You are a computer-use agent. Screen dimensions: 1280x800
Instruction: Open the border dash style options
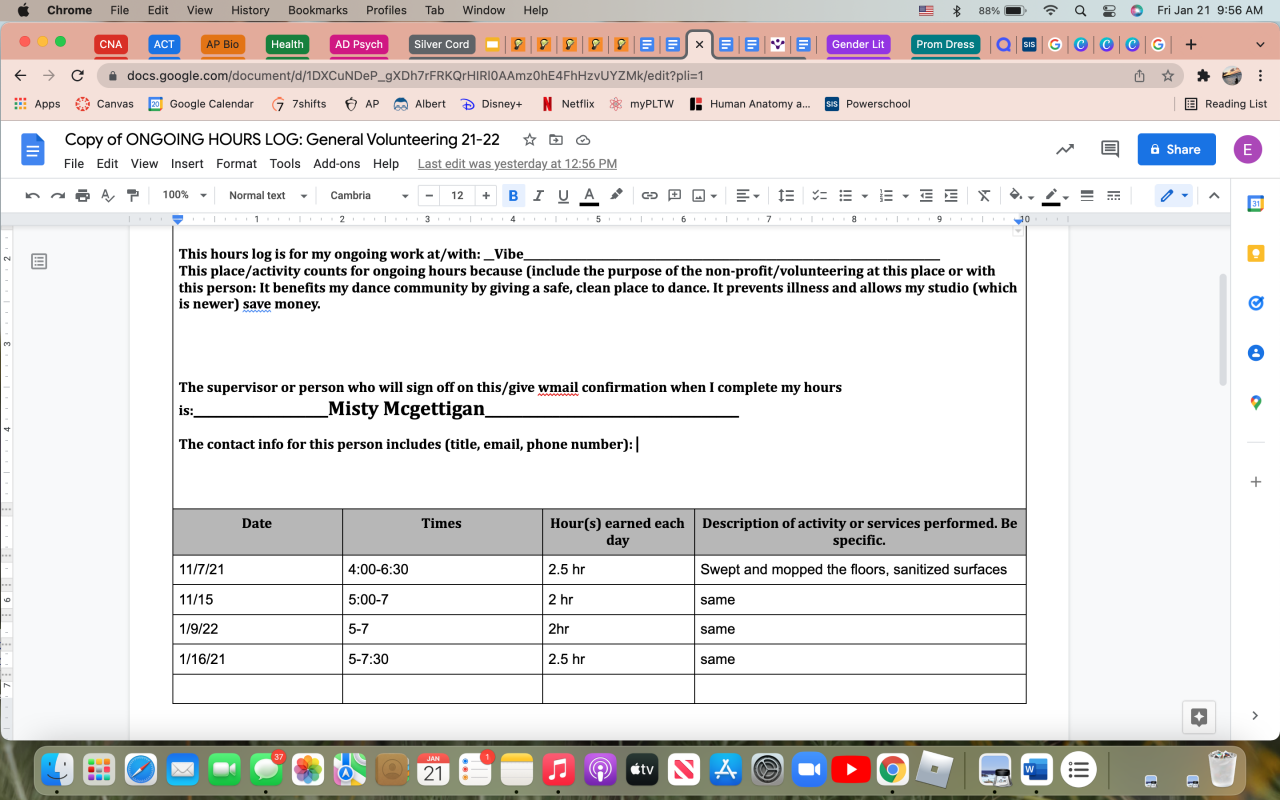click(x=1113, y=195)
